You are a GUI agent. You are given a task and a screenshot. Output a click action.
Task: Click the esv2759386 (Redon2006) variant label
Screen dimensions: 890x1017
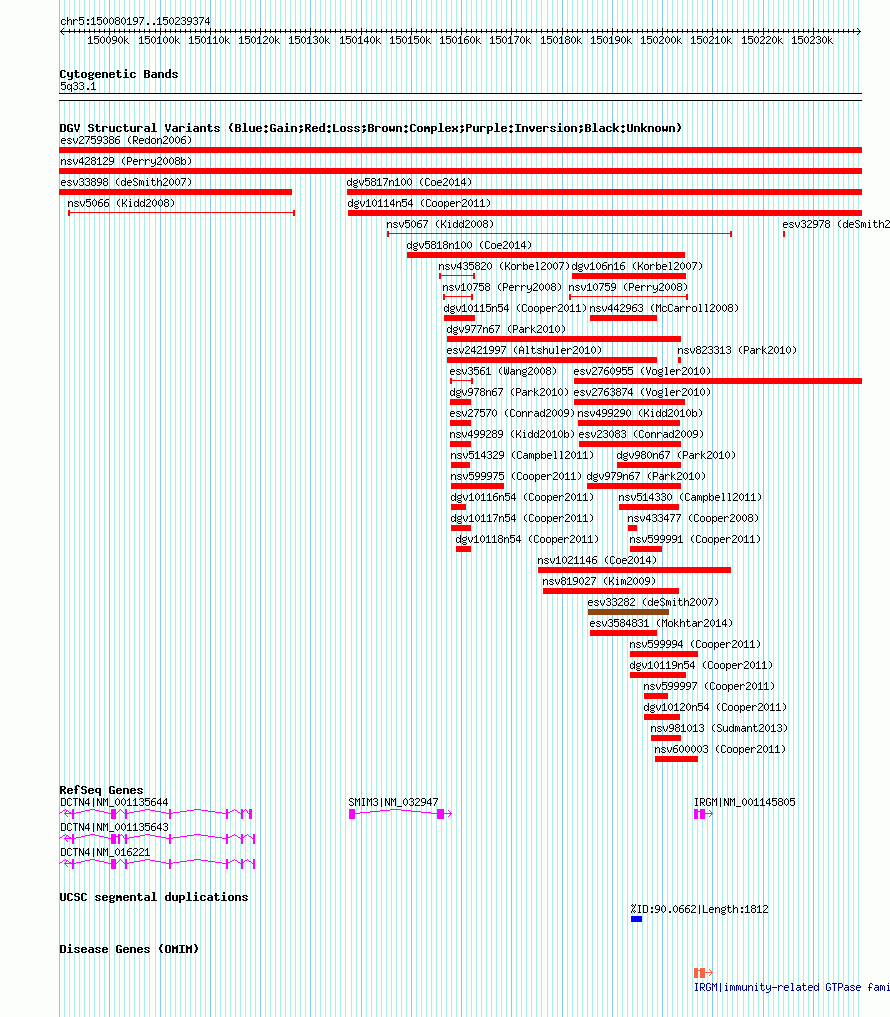[x=126, y=140]
